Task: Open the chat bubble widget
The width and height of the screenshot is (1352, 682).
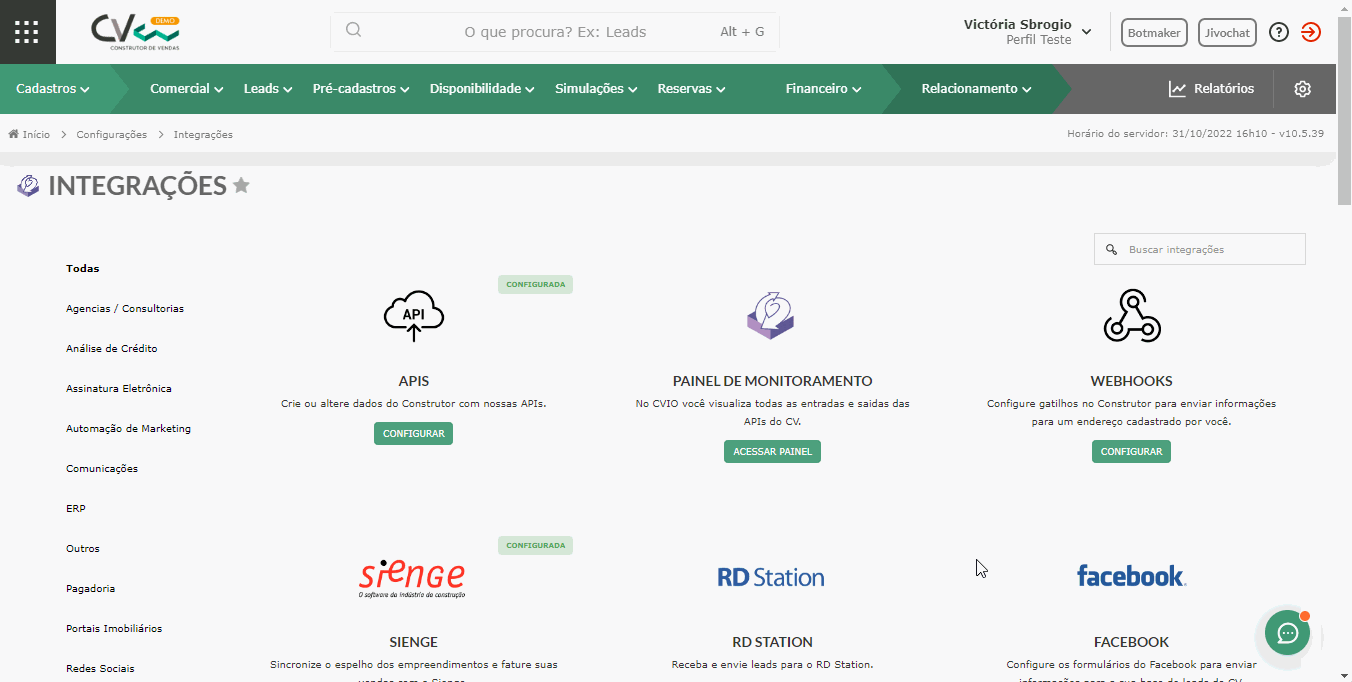Action: 1287,632
